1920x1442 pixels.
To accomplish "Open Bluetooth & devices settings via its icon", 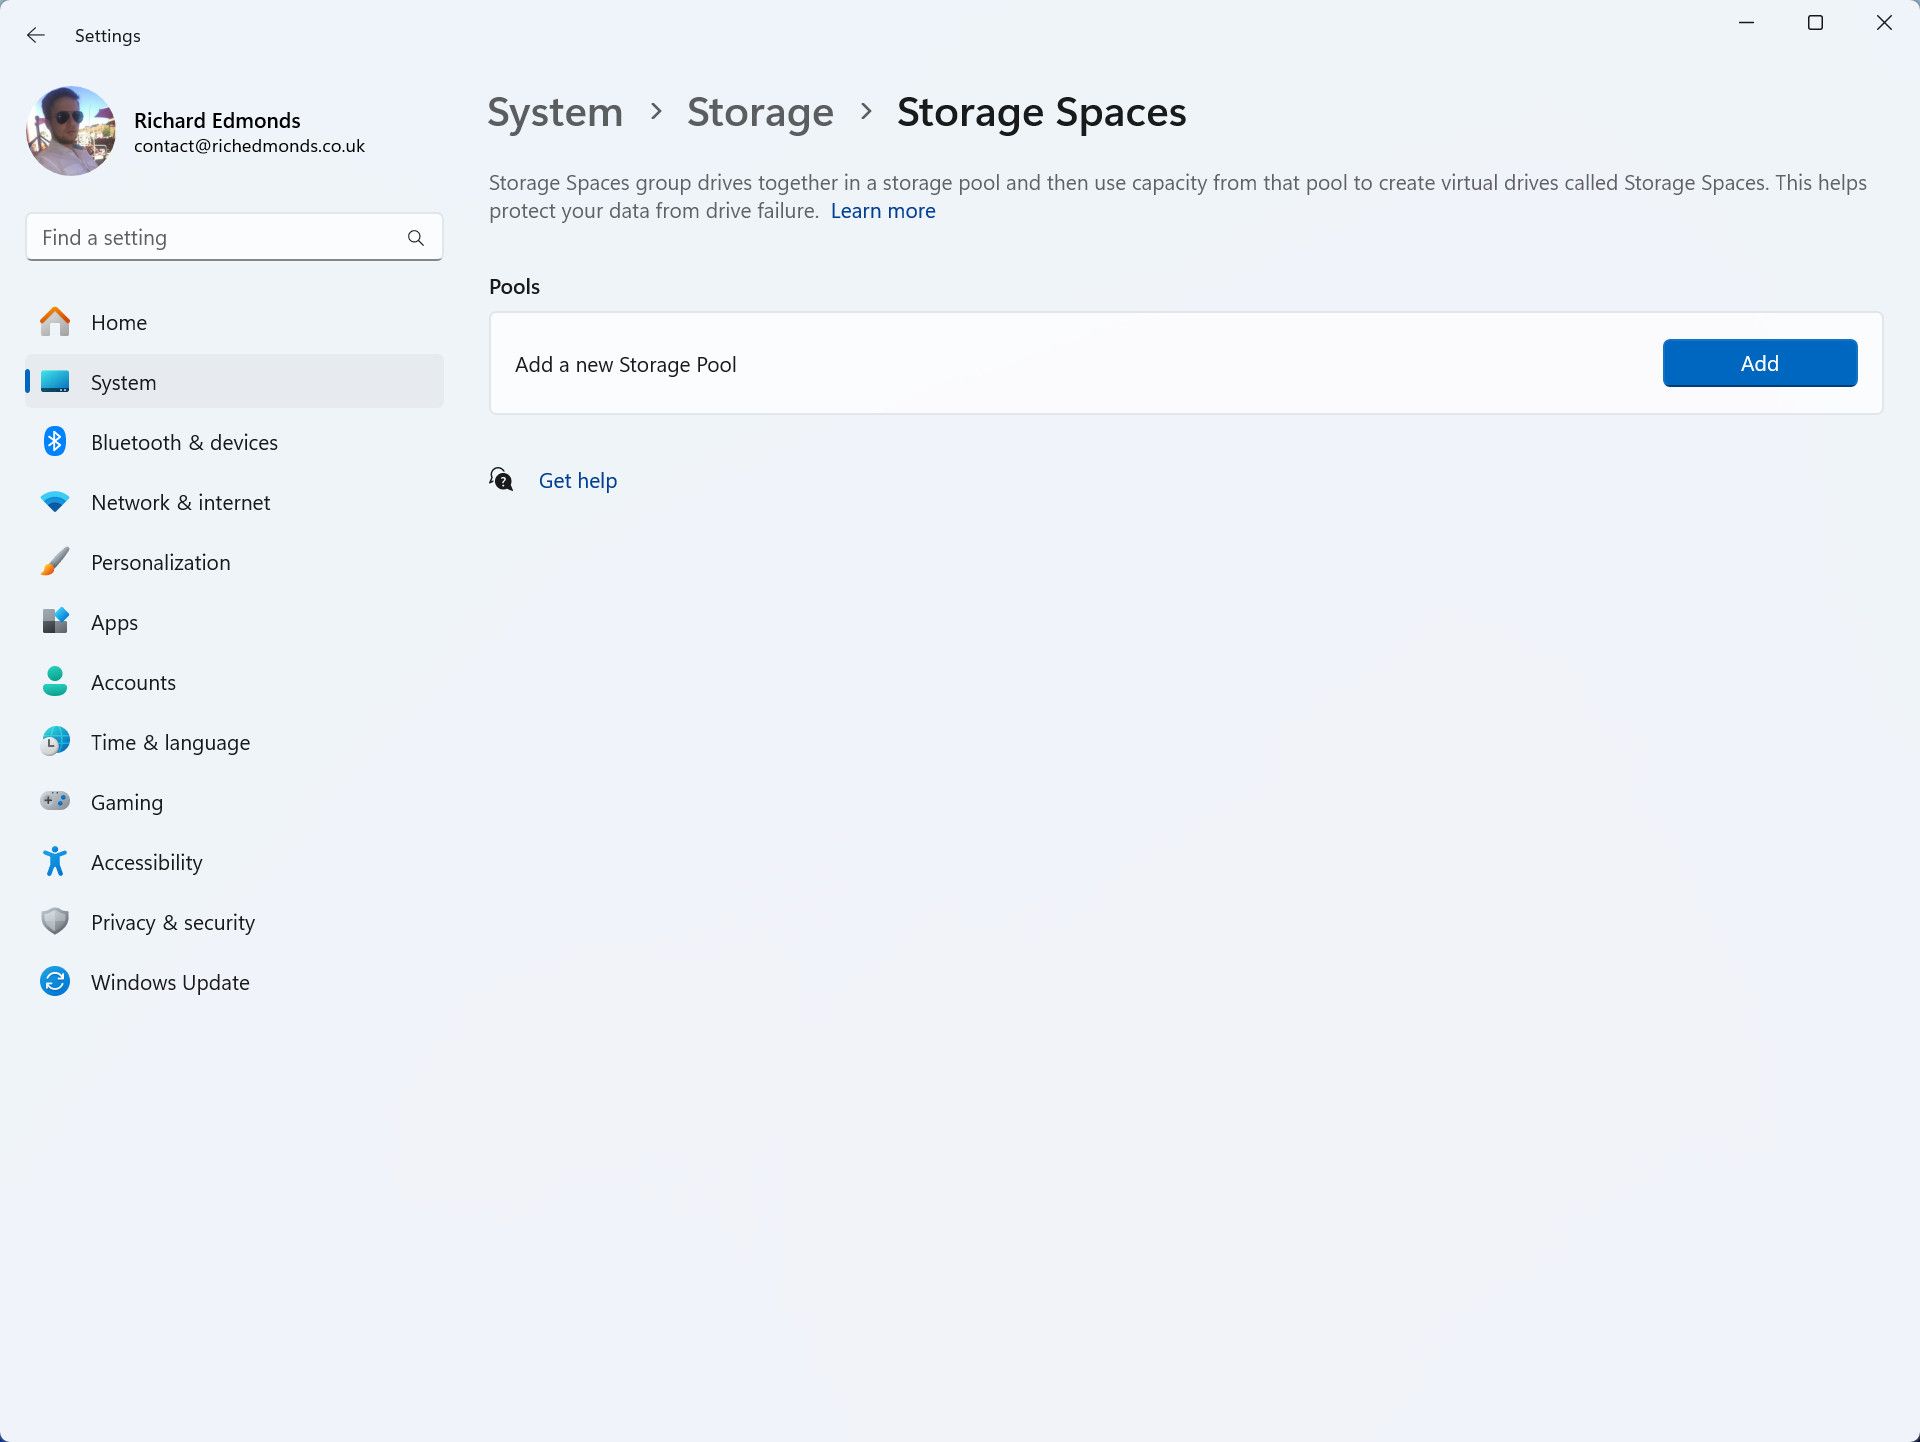I will point(55,441).
